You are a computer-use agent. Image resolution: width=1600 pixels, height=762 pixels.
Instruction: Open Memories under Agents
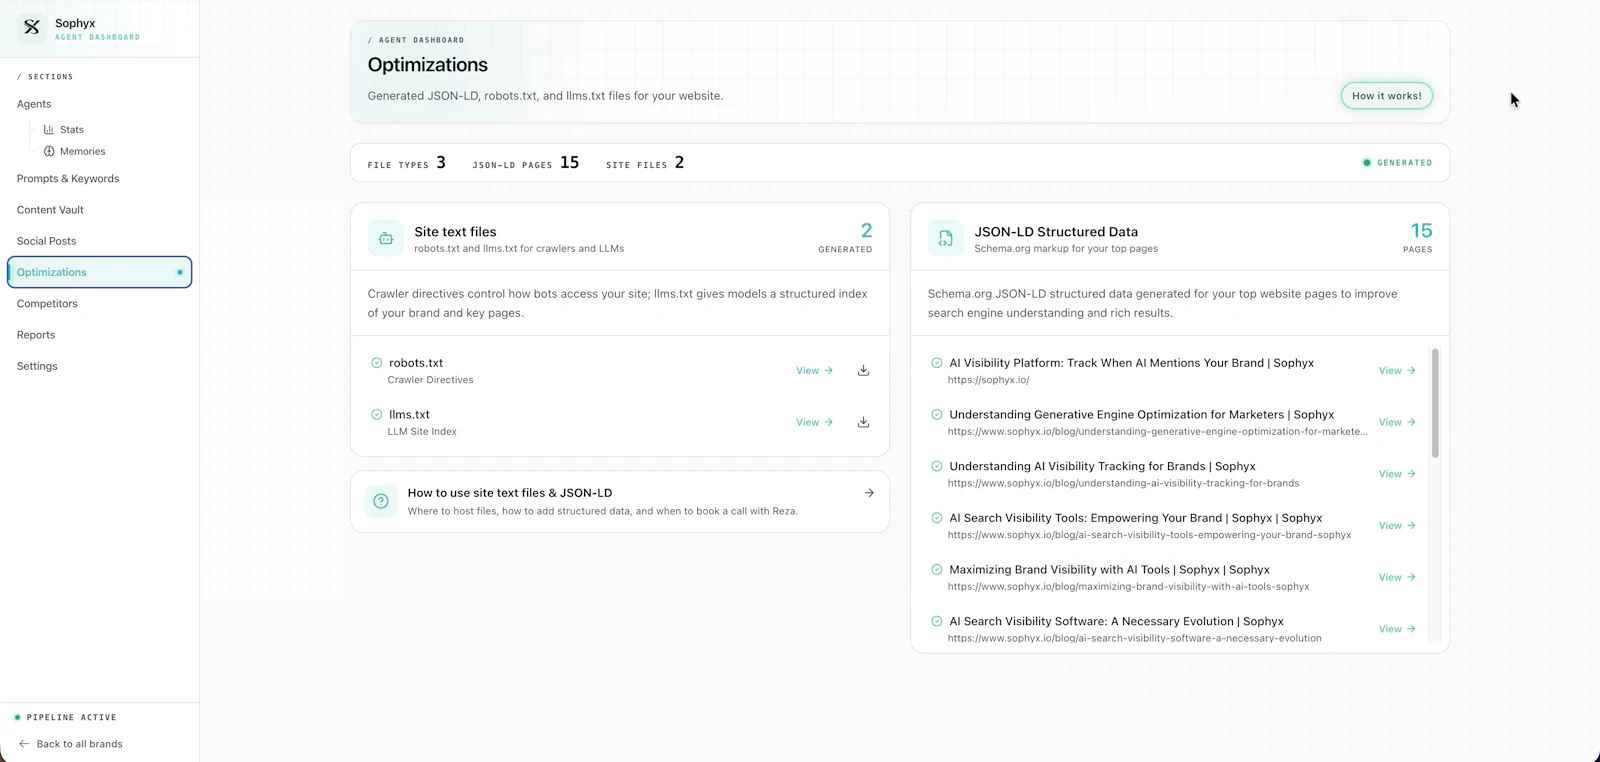82,151
